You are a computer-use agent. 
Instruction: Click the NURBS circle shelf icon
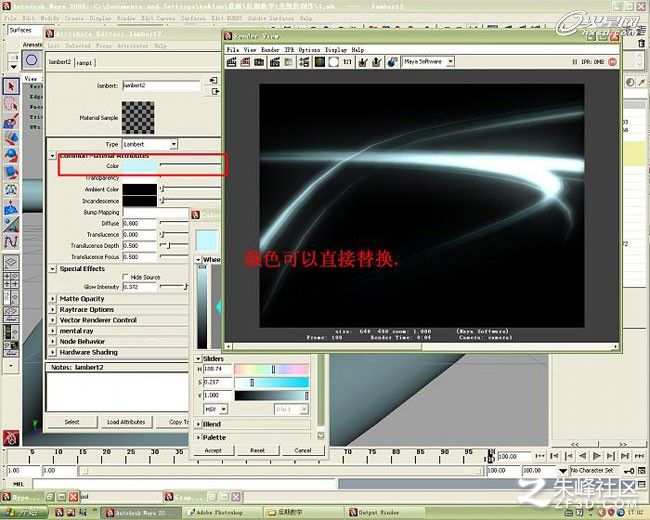(32, 61)
